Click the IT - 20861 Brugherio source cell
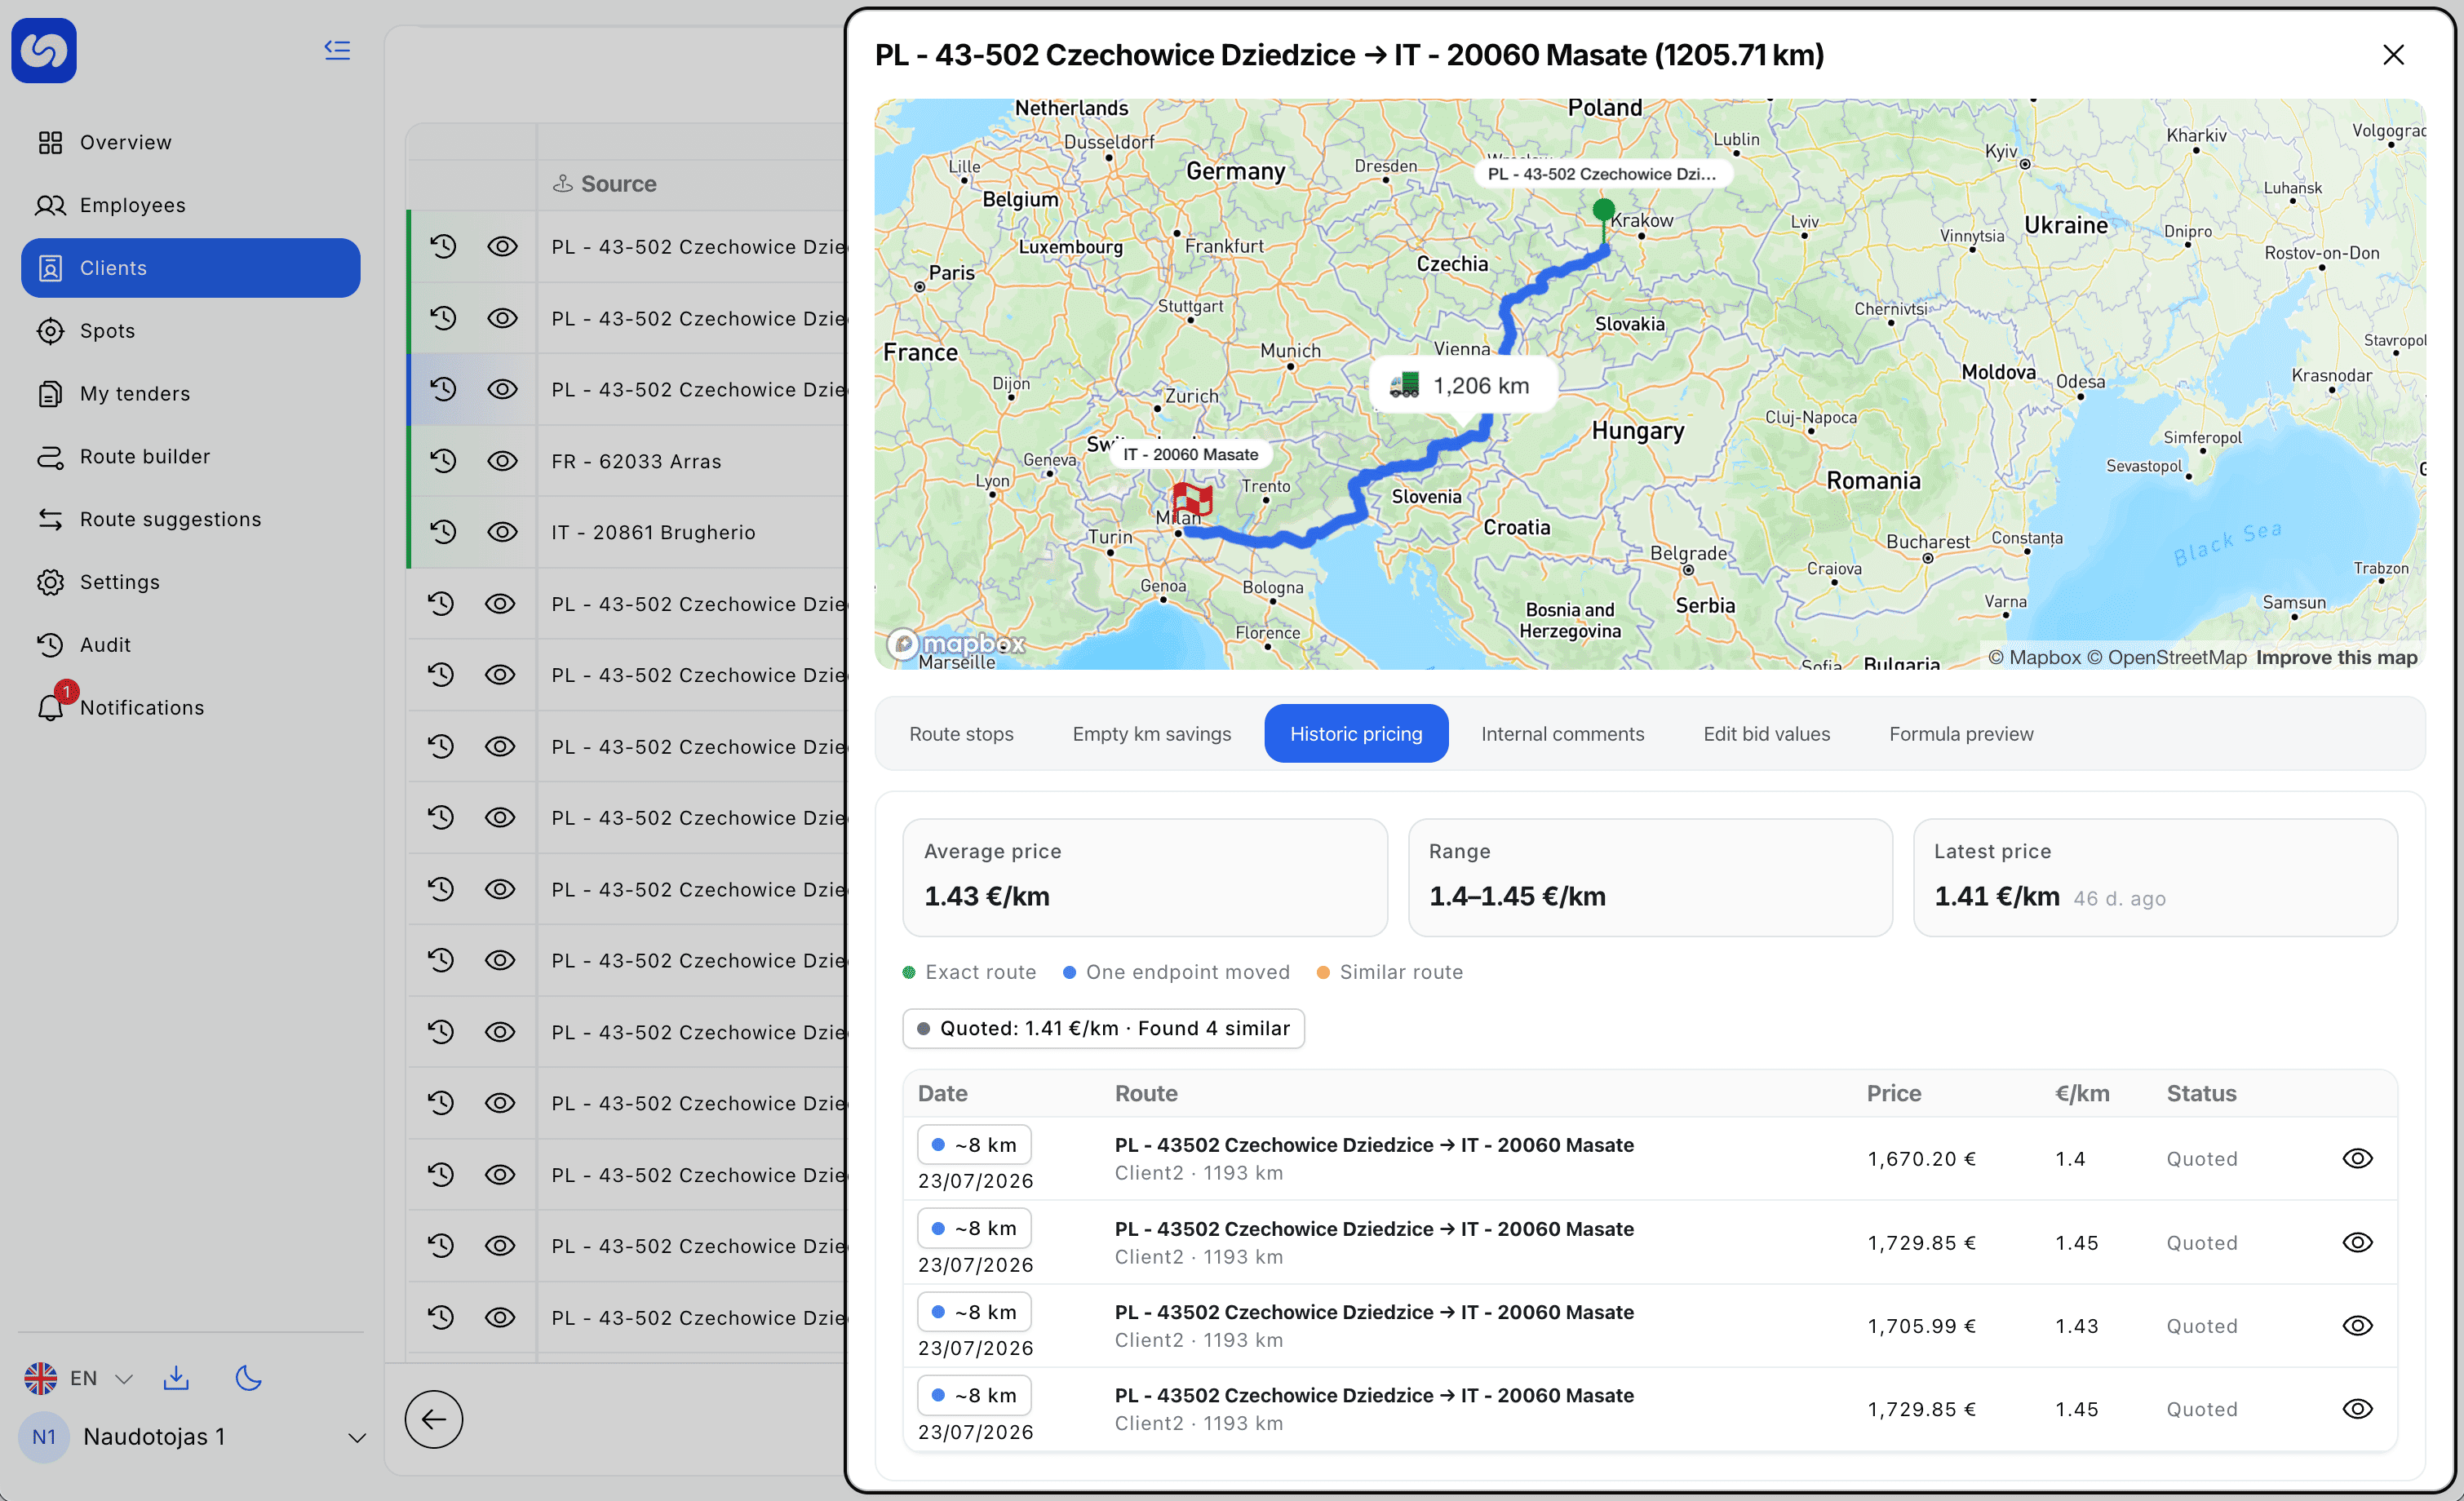This screenshot has width=2464, height=1501. tap(653, 532)
